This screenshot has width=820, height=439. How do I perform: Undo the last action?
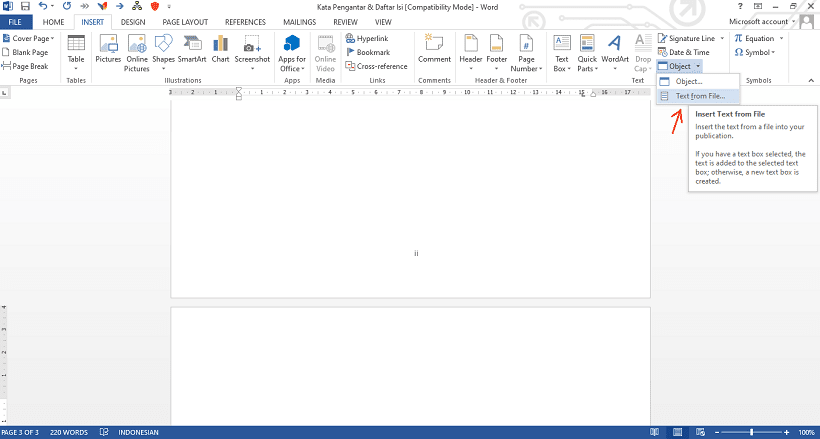coord(43,7)
